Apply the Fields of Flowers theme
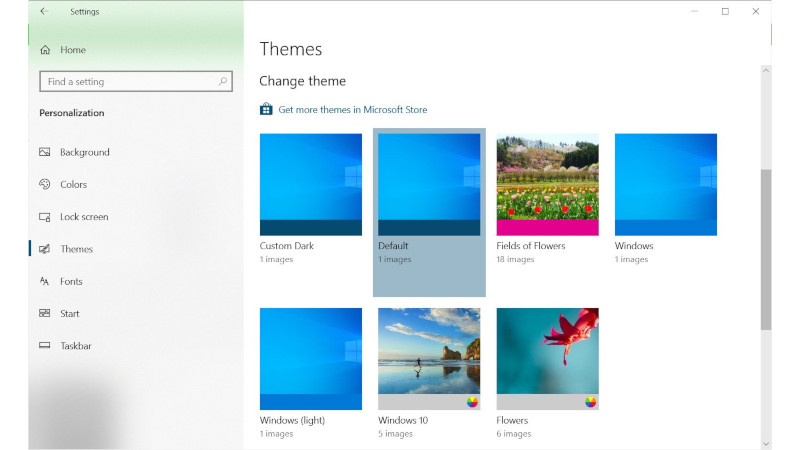This screenshot has height=450, width=800. 547,184
